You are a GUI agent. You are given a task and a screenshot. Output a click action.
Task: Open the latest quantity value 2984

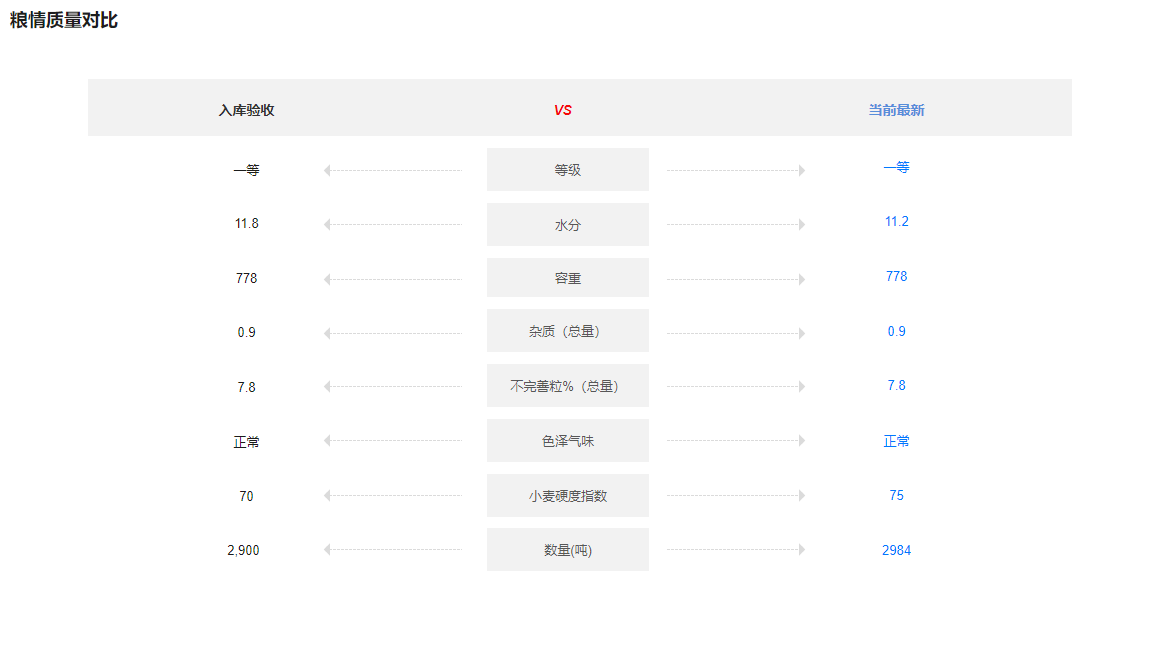point(896,550)
